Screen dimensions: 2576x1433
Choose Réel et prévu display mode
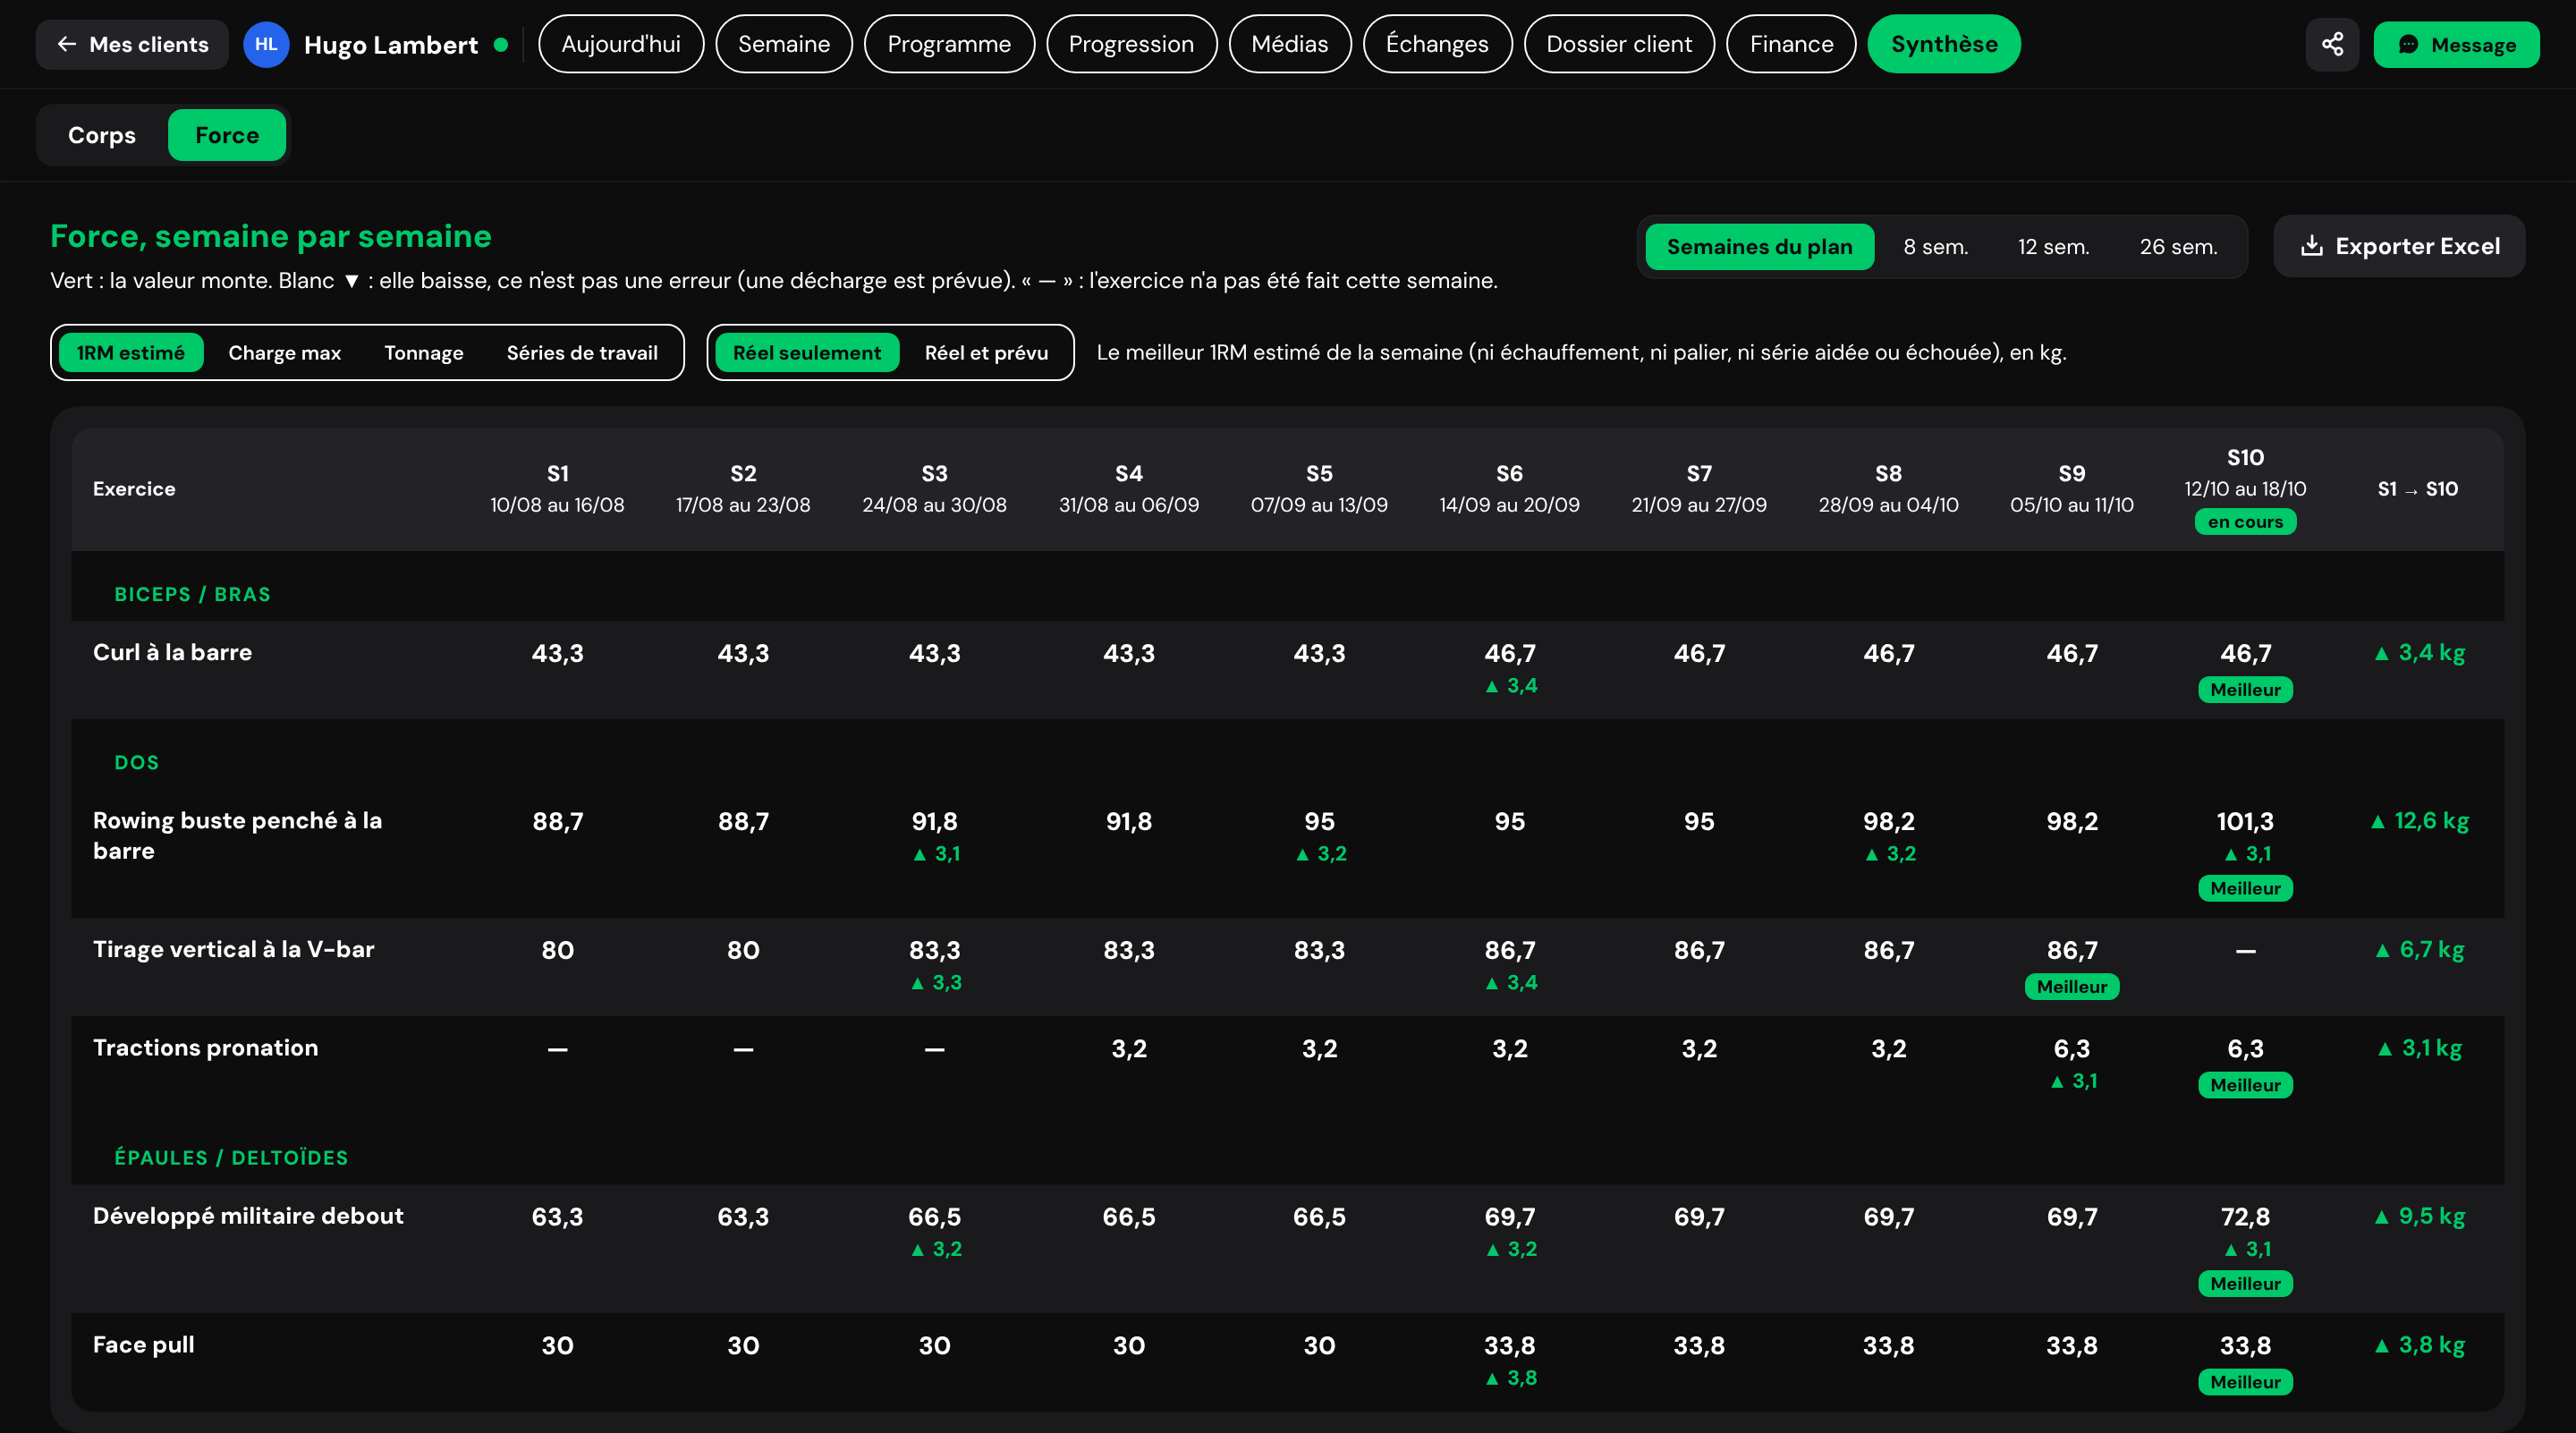coord(986,352)
